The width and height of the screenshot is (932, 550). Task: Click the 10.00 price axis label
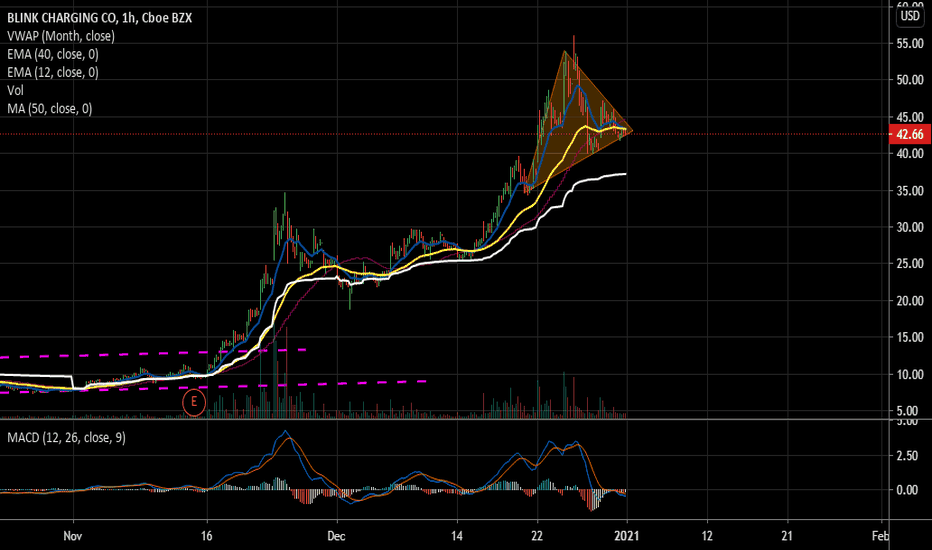point(909,375)
